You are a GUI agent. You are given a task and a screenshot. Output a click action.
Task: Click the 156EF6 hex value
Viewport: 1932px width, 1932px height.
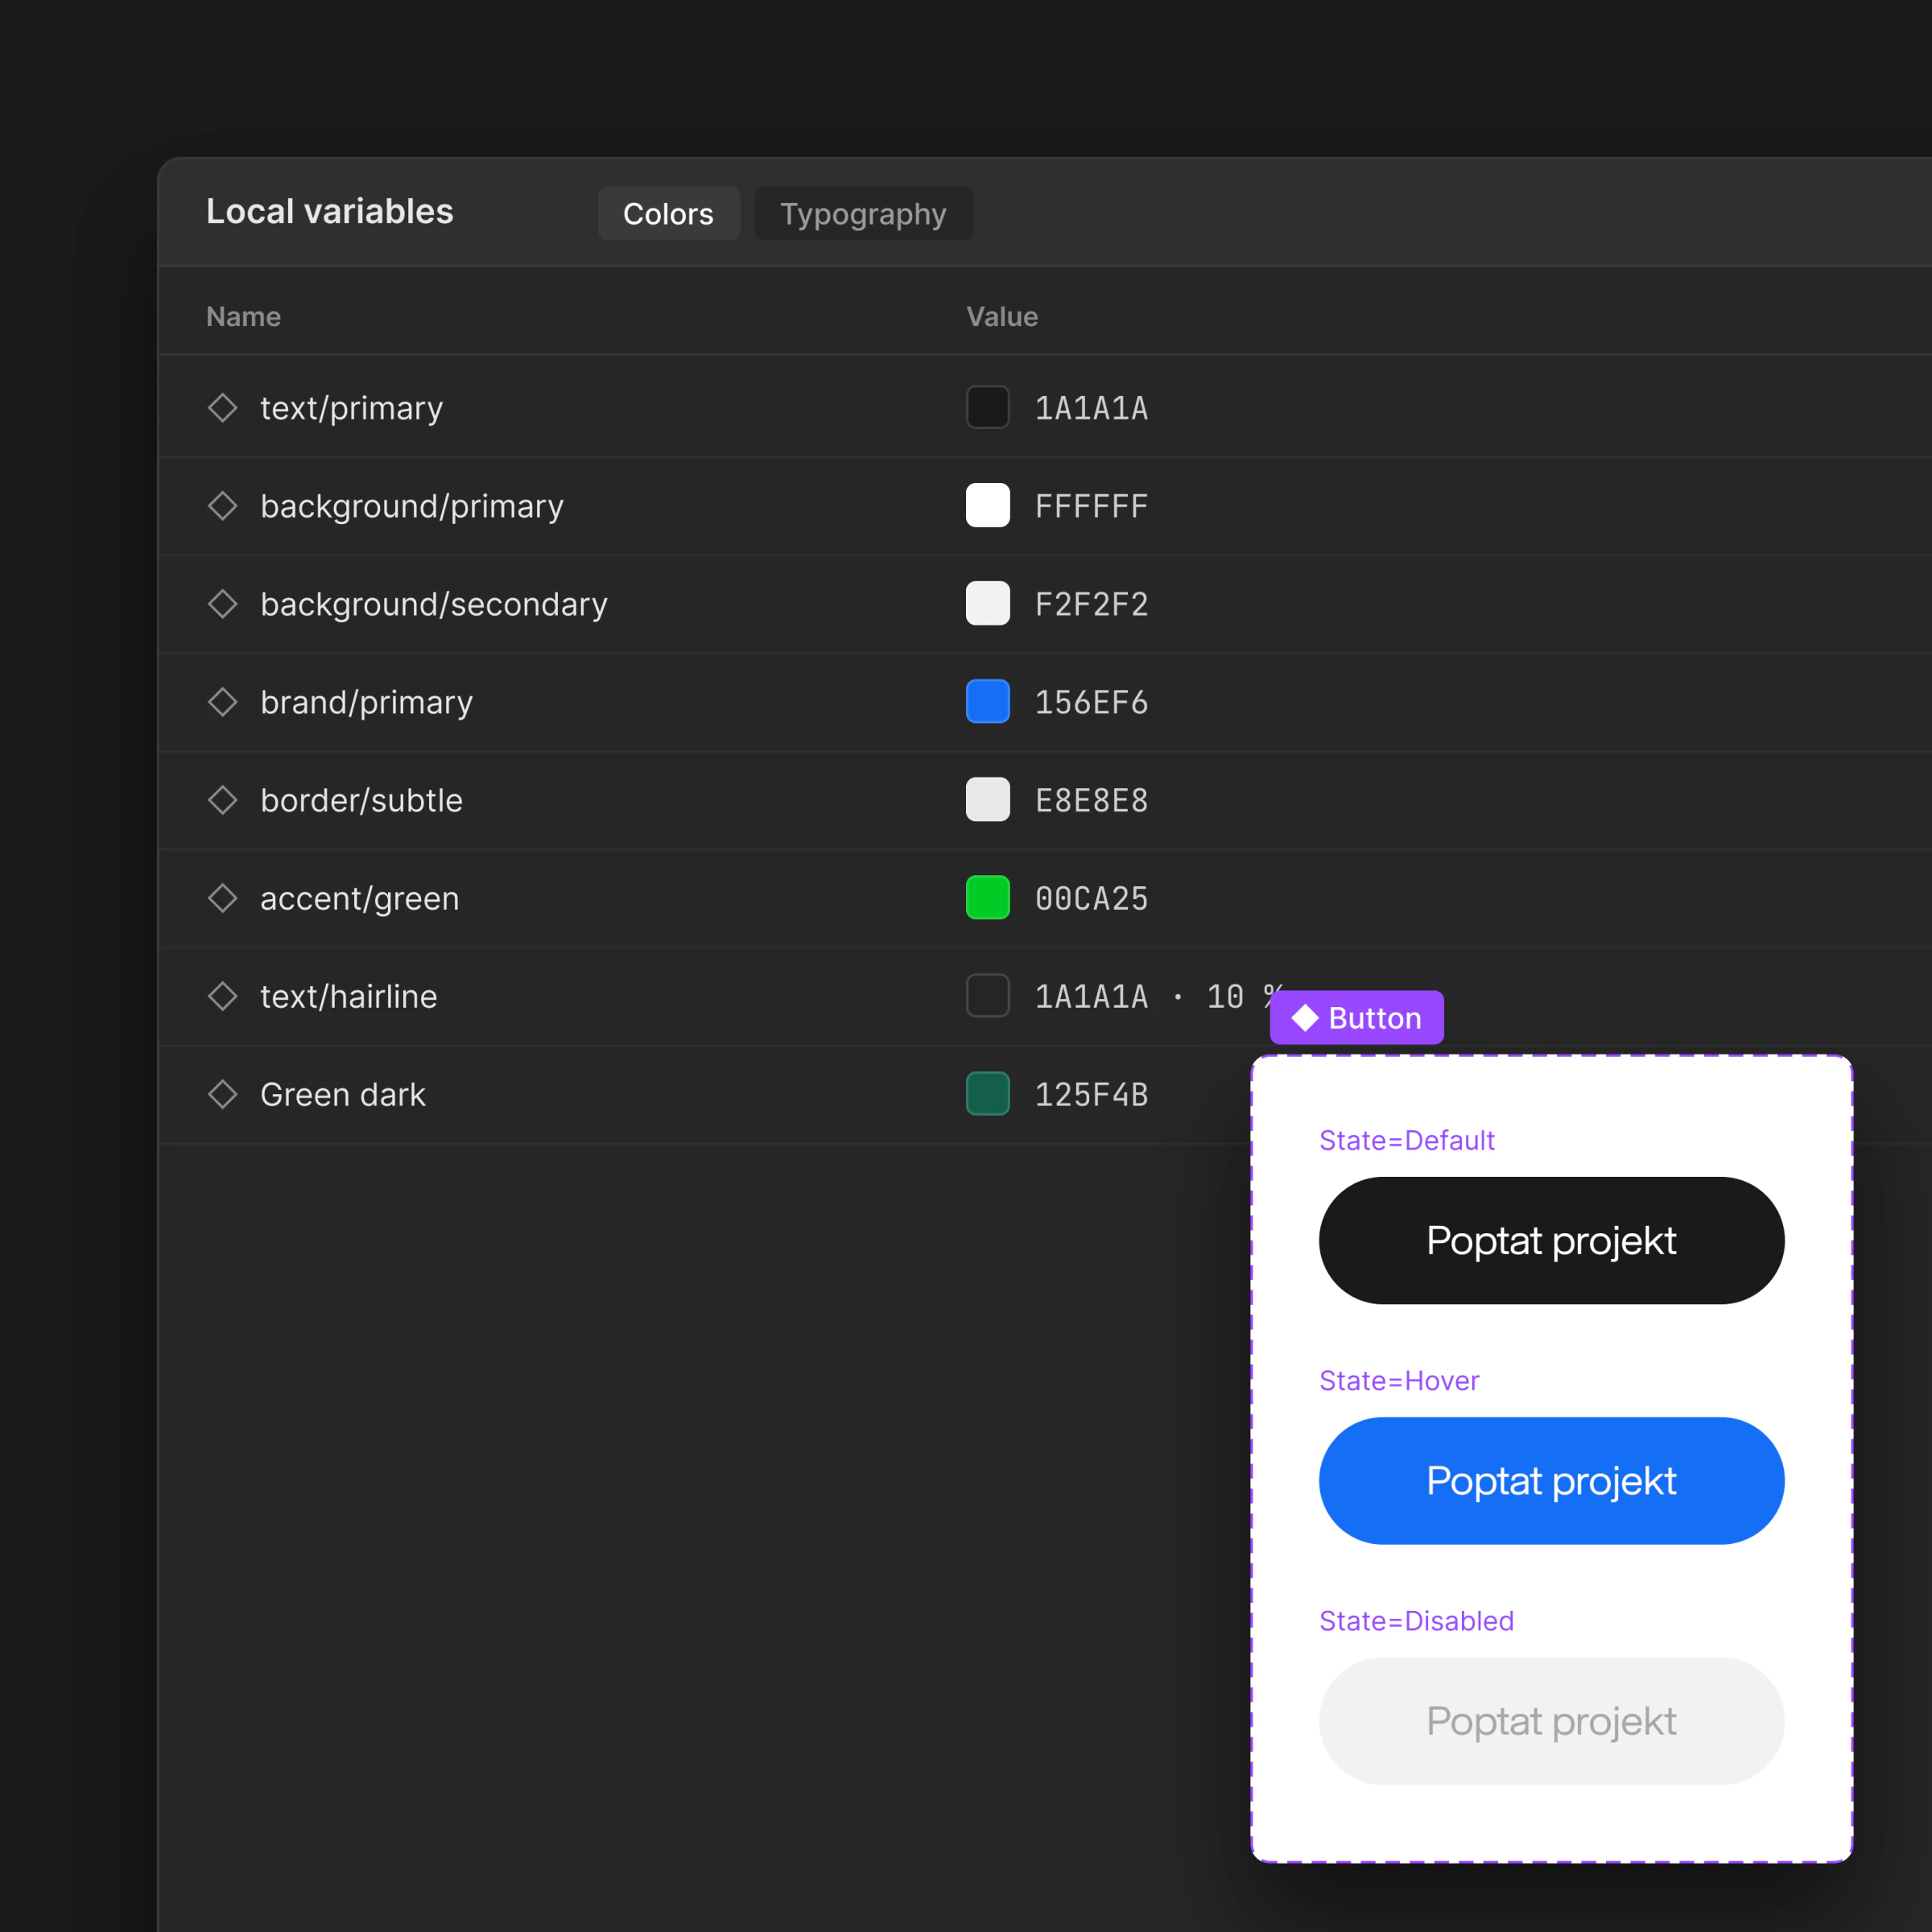click(1091, 702)
